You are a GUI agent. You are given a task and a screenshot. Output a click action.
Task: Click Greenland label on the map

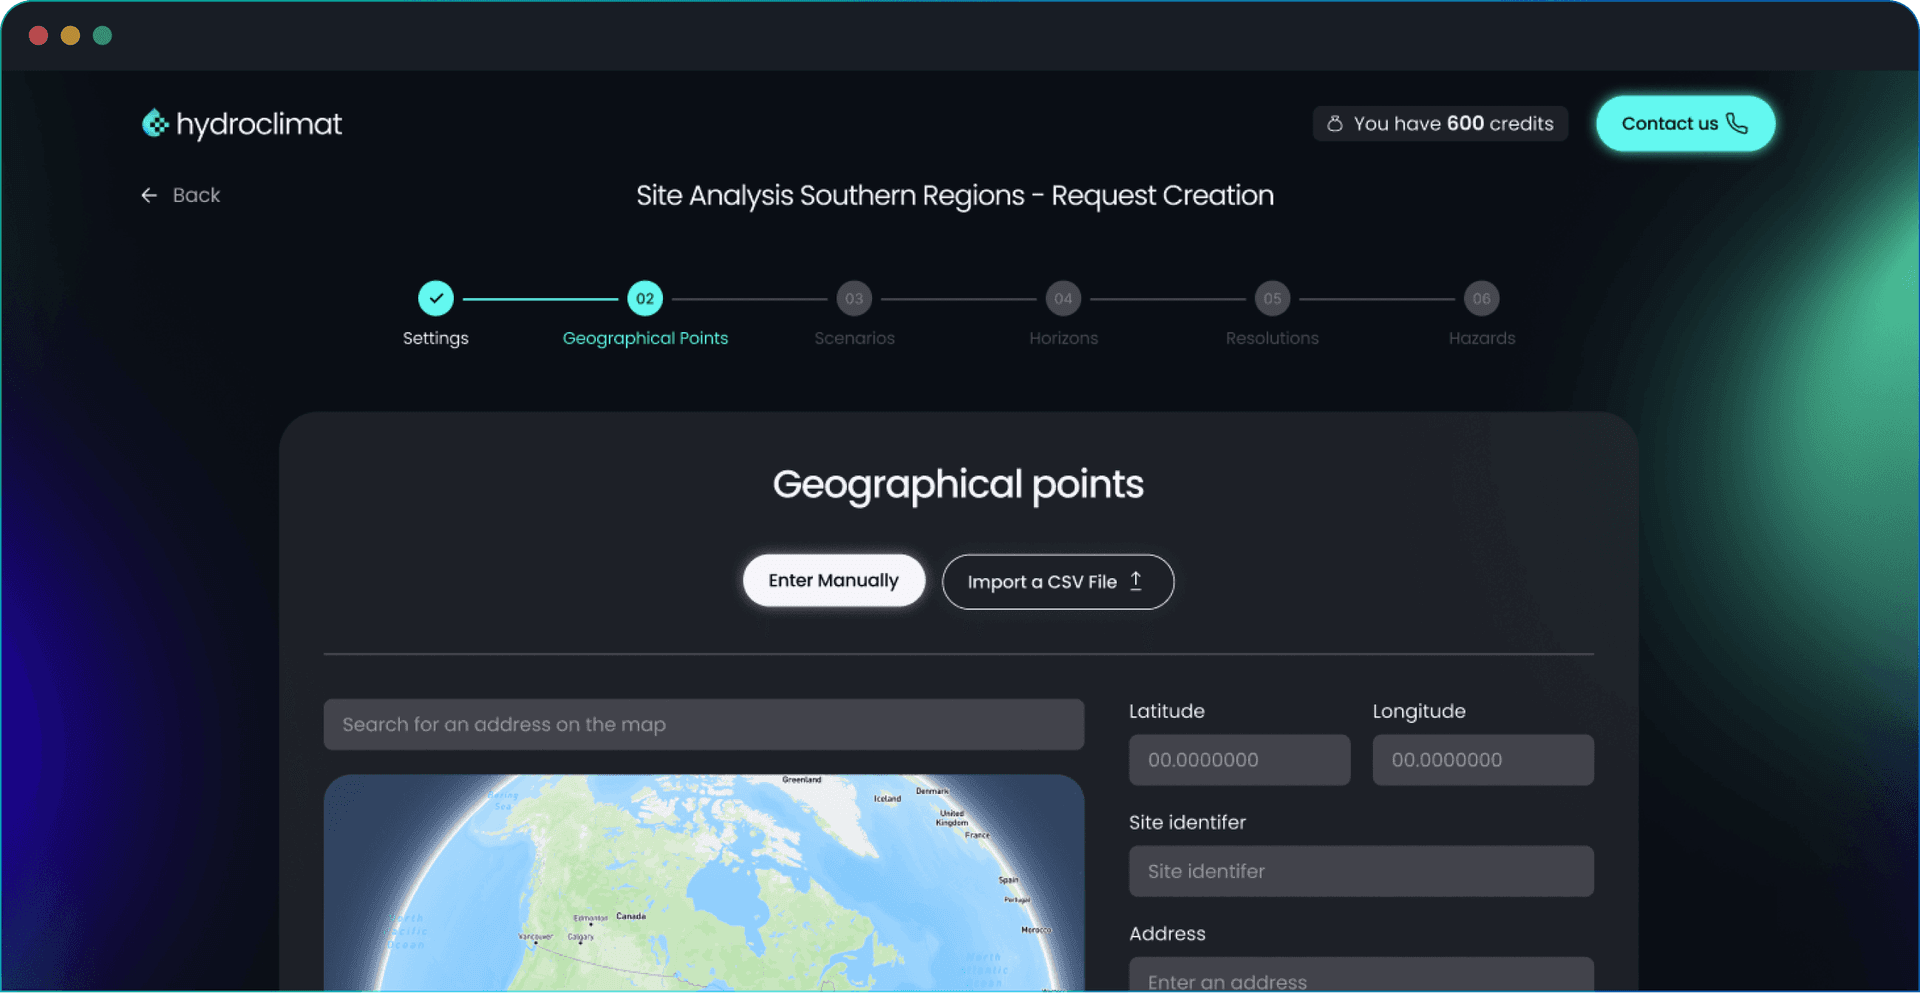tap(801, 779)
